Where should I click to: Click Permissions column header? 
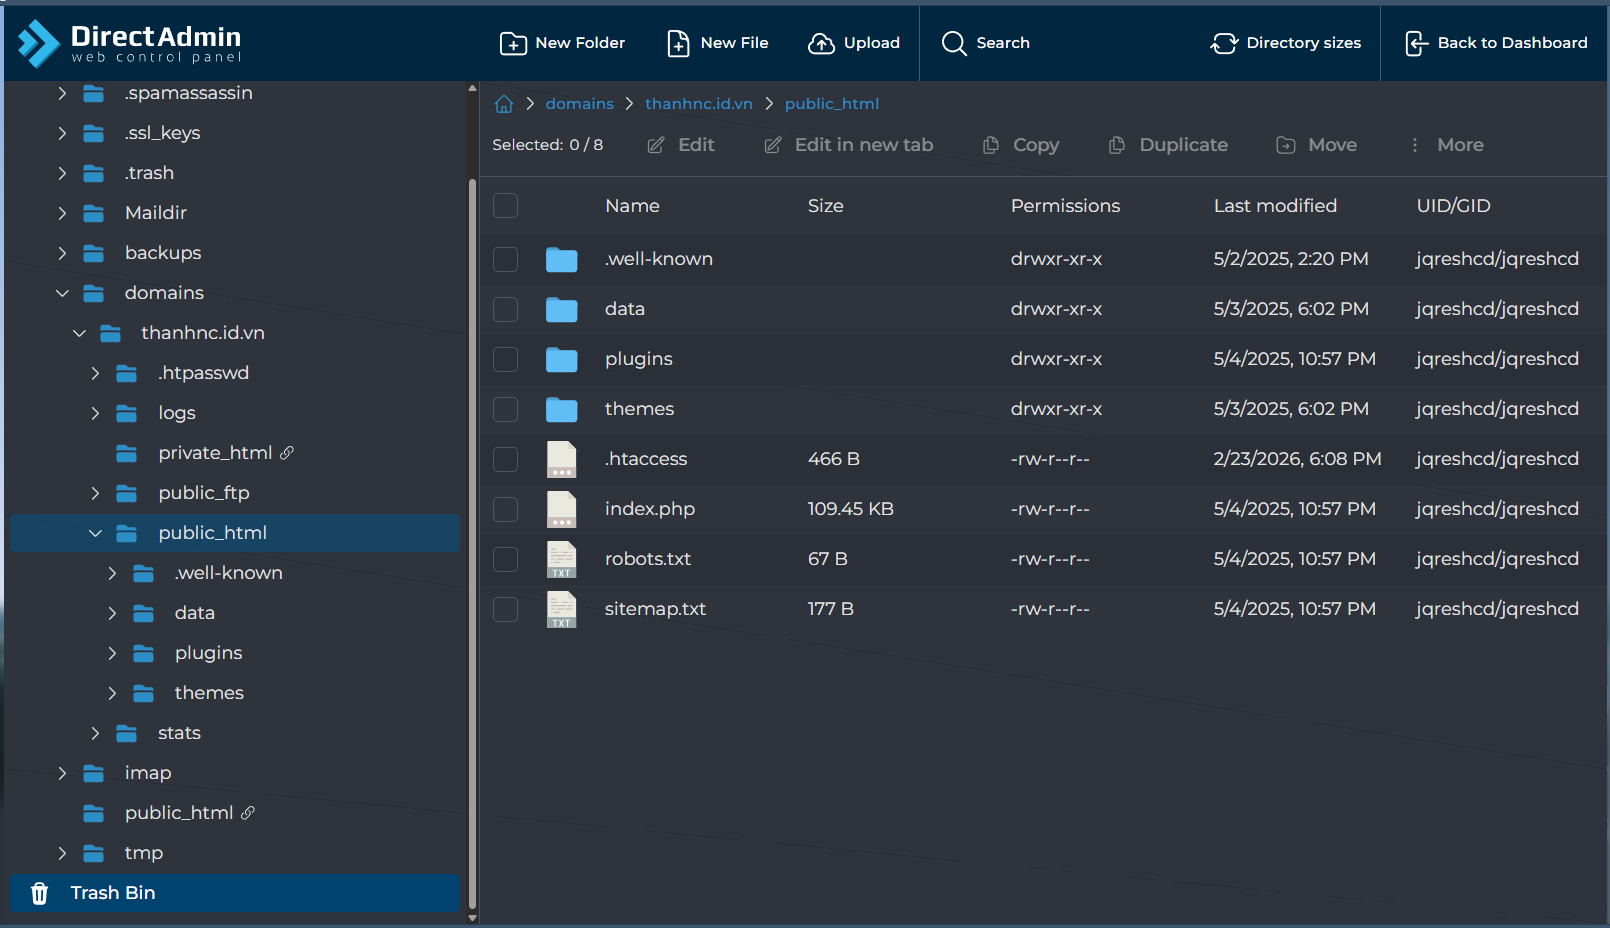click(1065, 206)
